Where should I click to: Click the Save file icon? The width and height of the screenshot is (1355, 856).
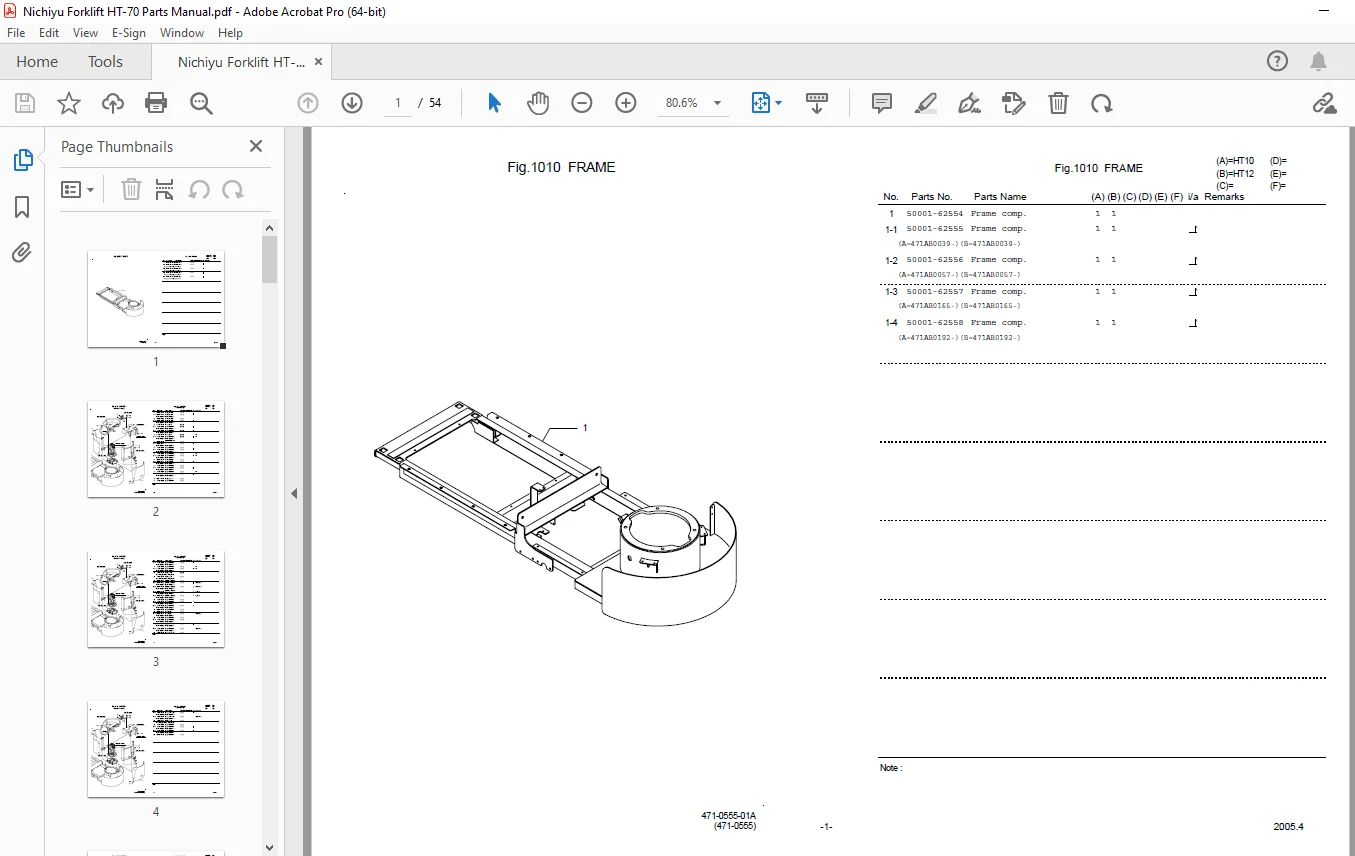pos(25,103)
